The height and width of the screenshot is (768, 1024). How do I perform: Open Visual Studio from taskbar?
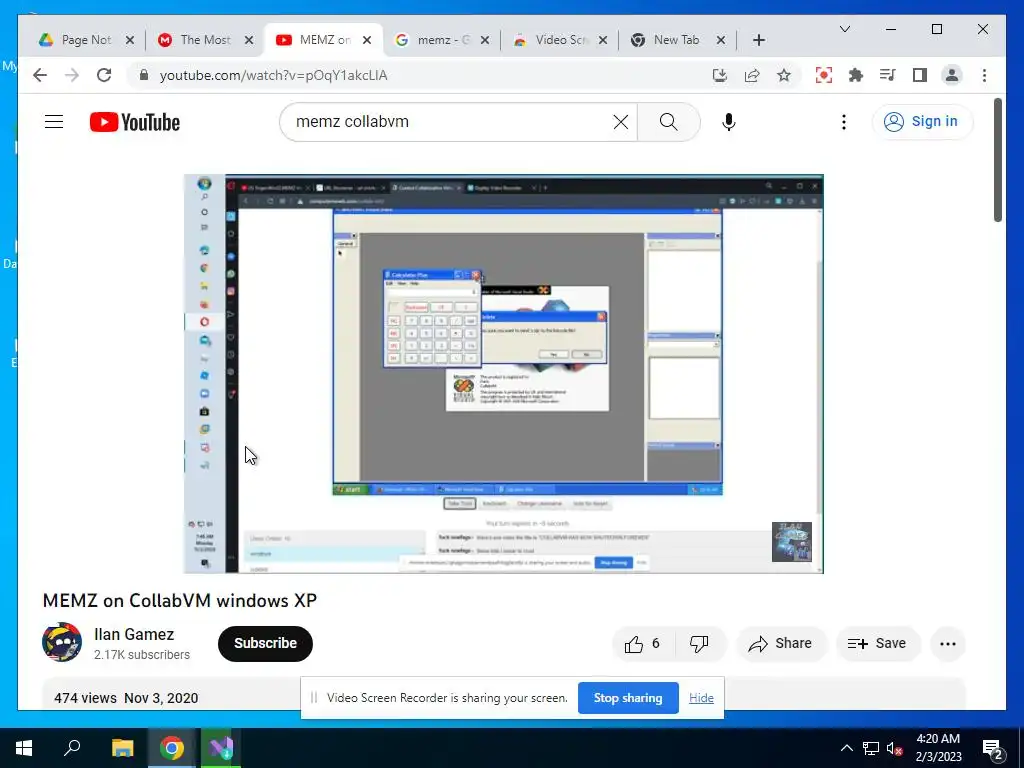pyautogui.click(x=221, y=748)
